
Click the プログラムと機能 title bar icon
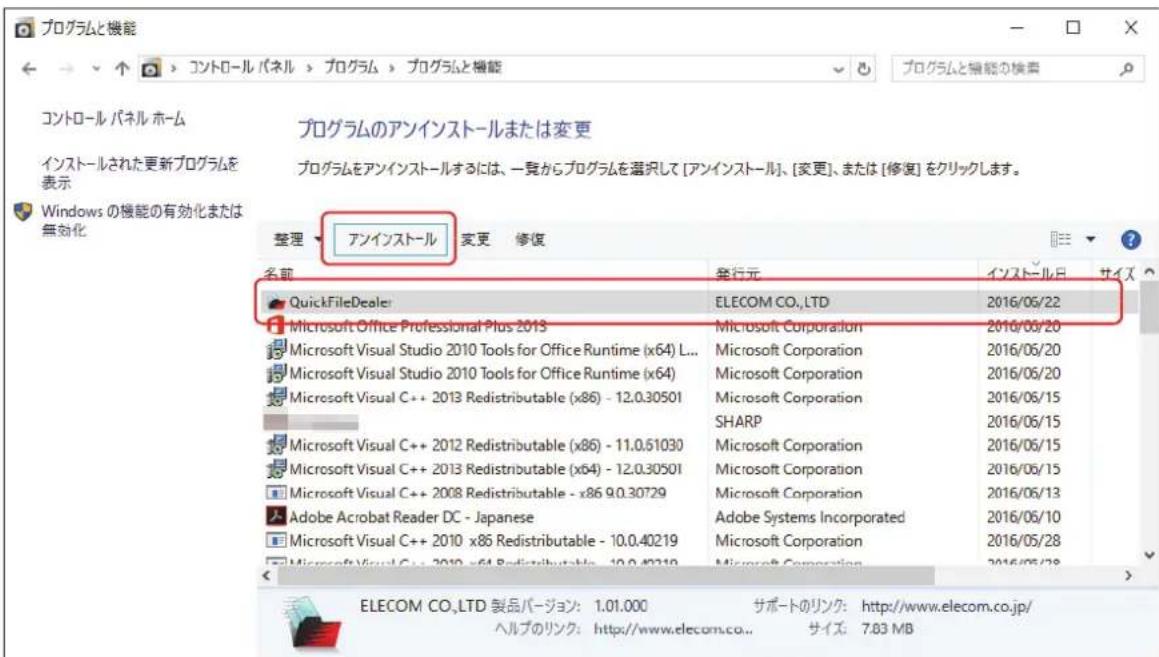pos(24,29)
